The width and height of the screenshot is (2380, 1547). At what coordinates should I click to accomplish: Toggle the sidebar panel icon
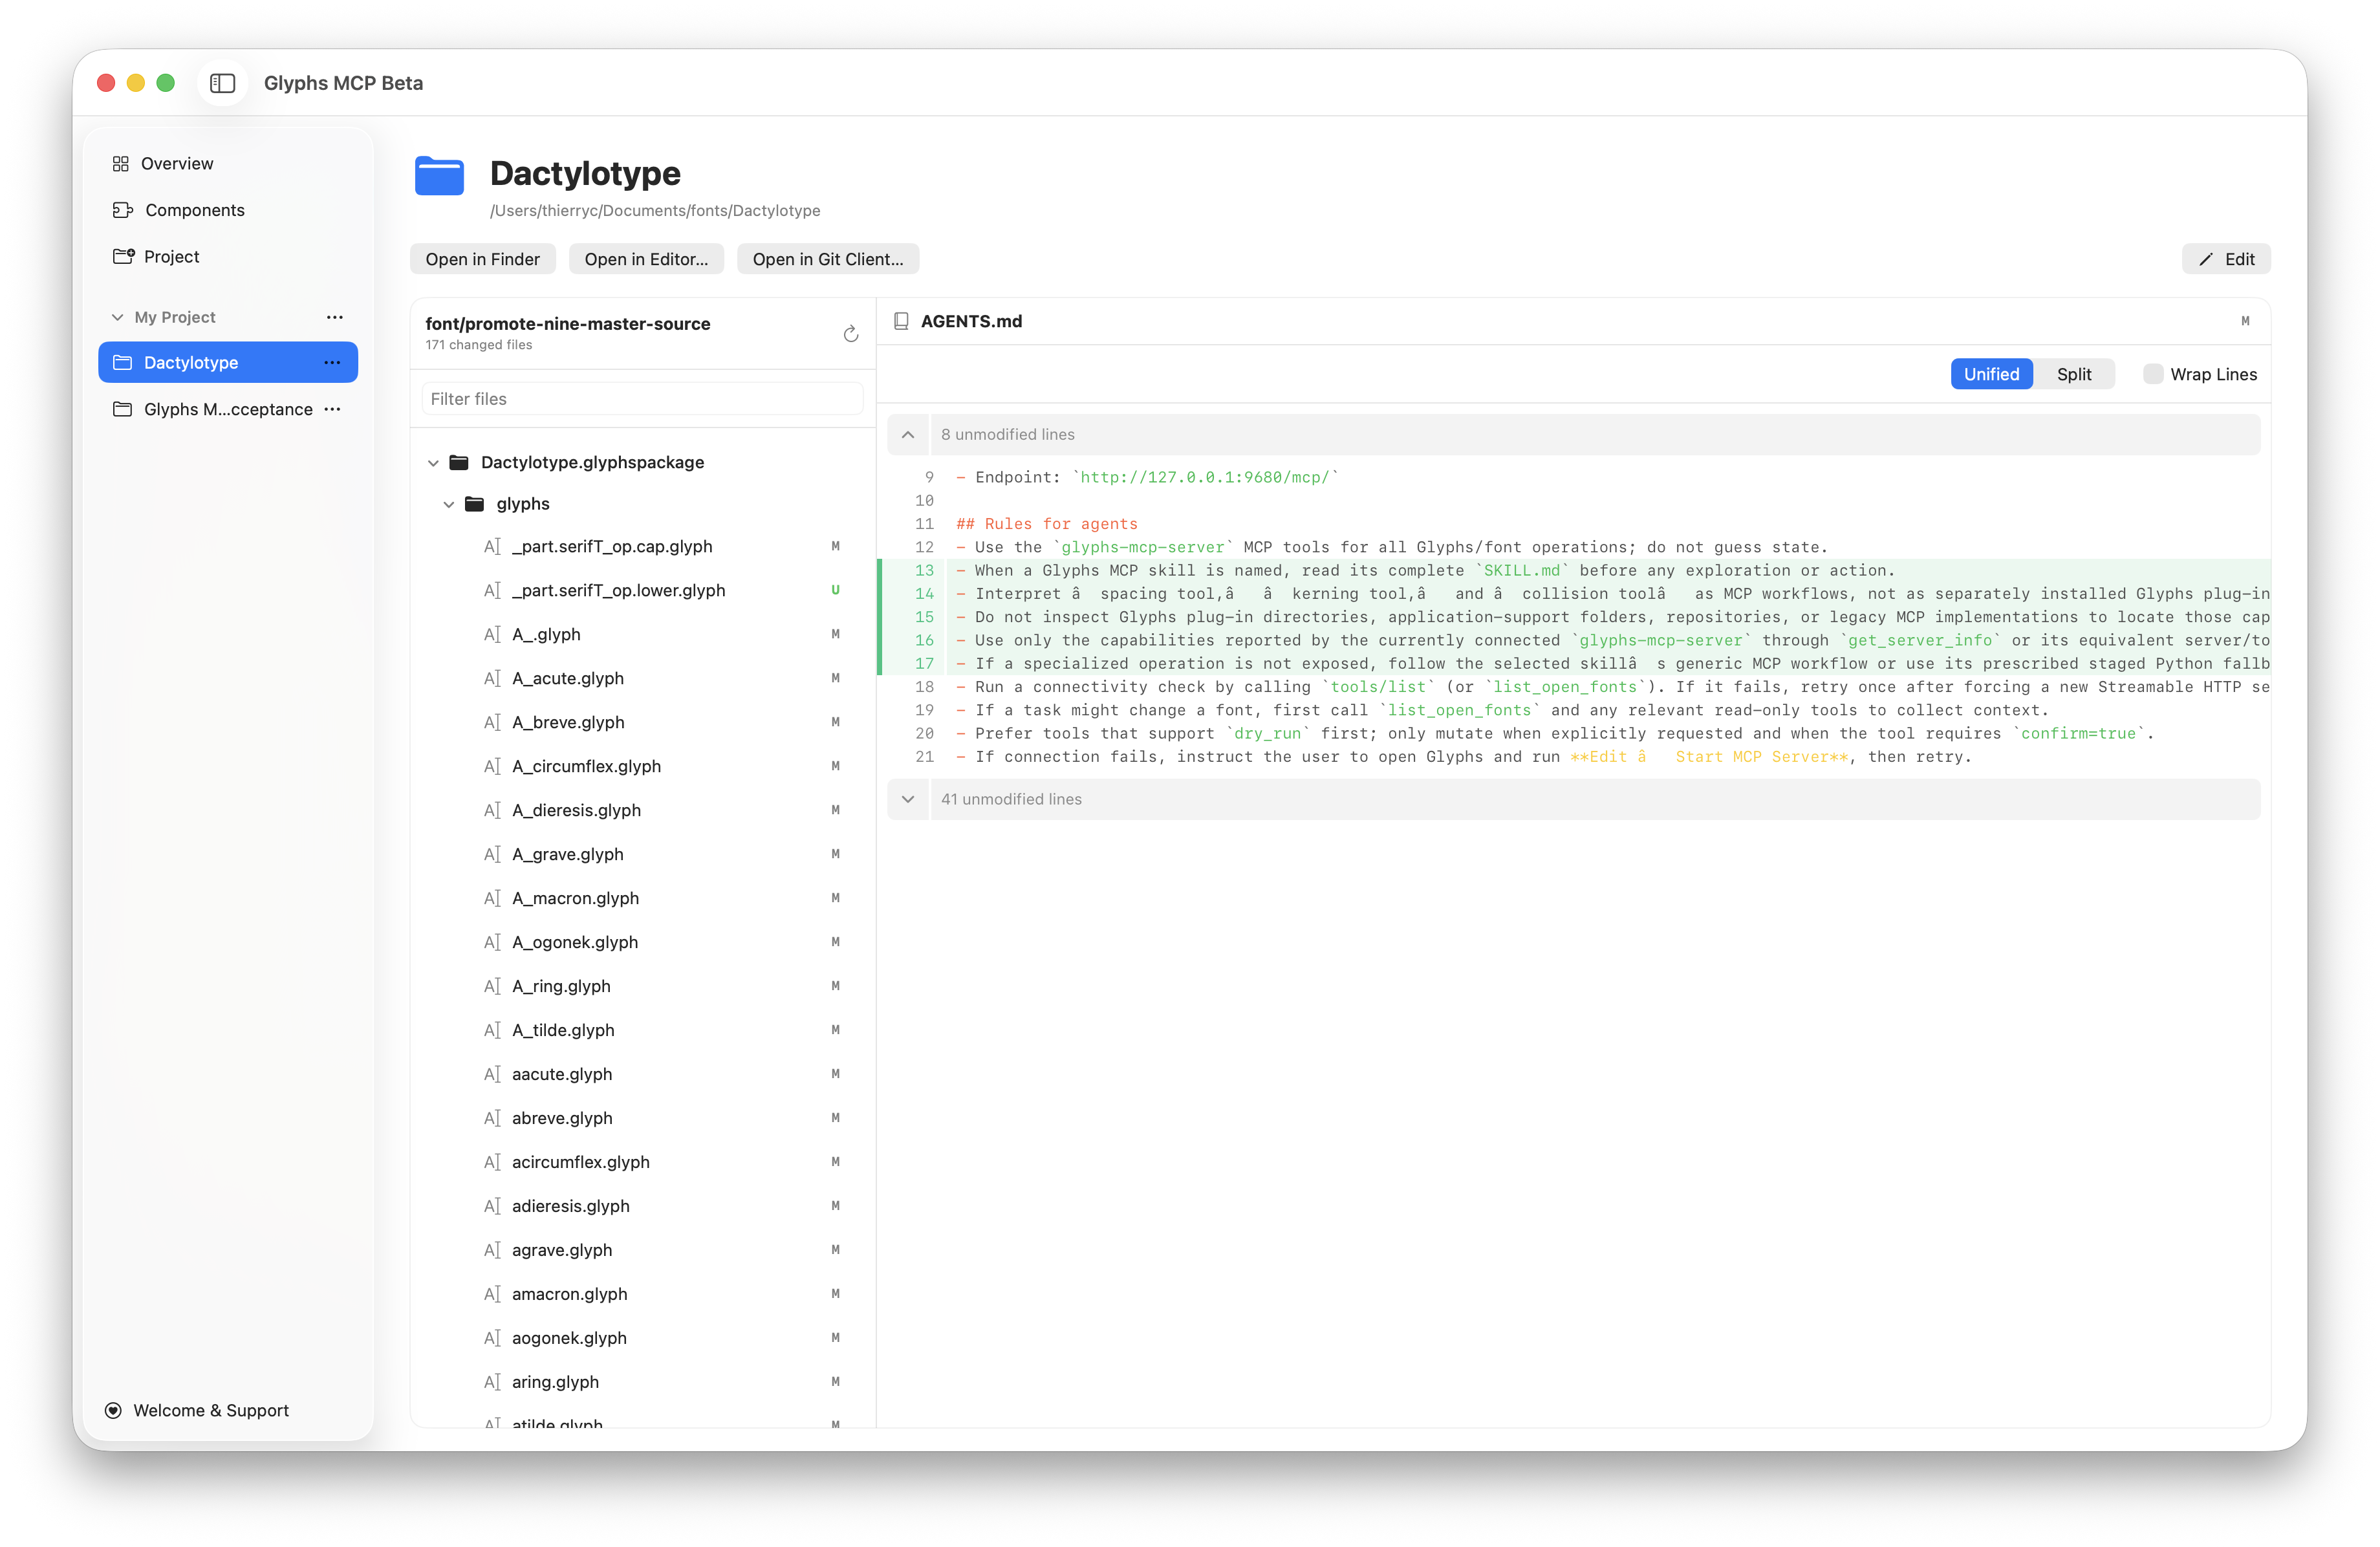222,83
